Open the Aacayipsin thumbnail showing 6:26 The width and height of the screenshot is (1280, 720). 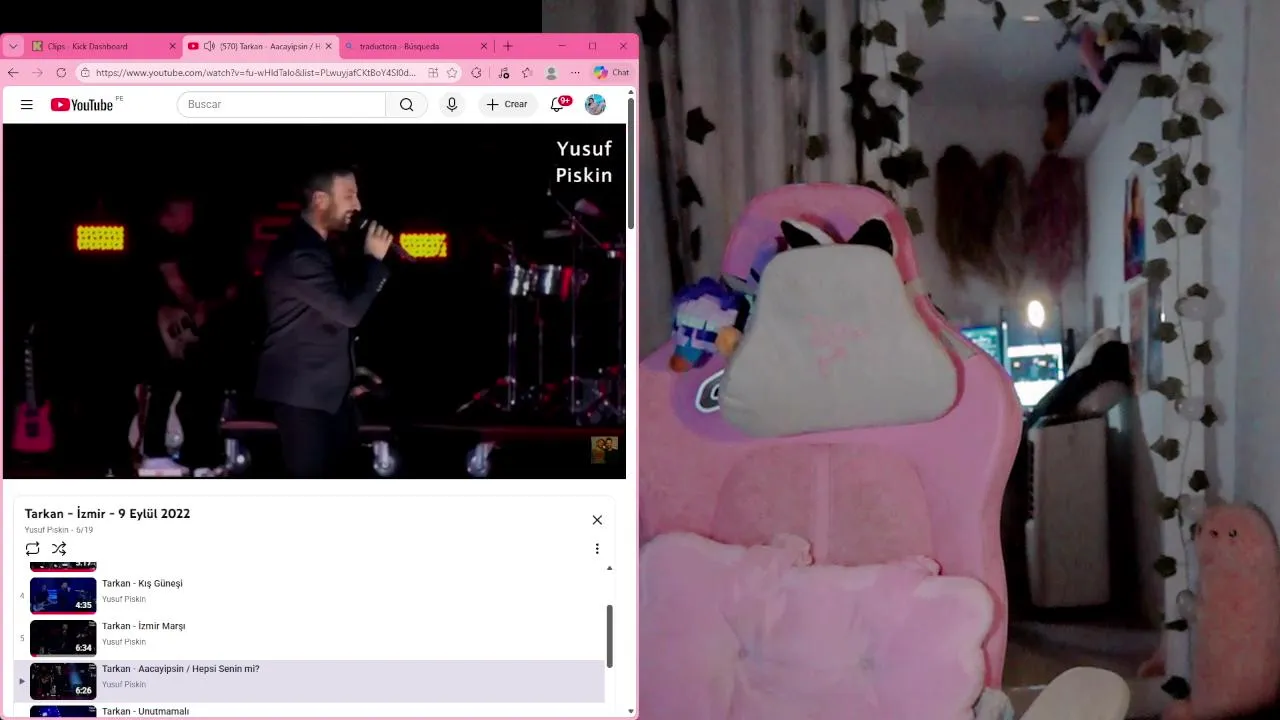tap(63, 681)
